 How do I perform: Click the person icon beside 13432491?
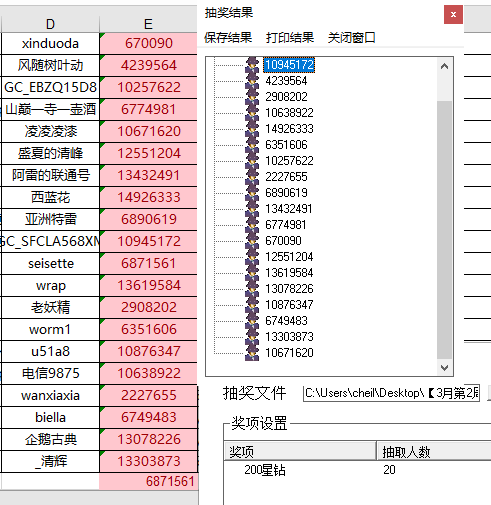(x=252, y=209)
